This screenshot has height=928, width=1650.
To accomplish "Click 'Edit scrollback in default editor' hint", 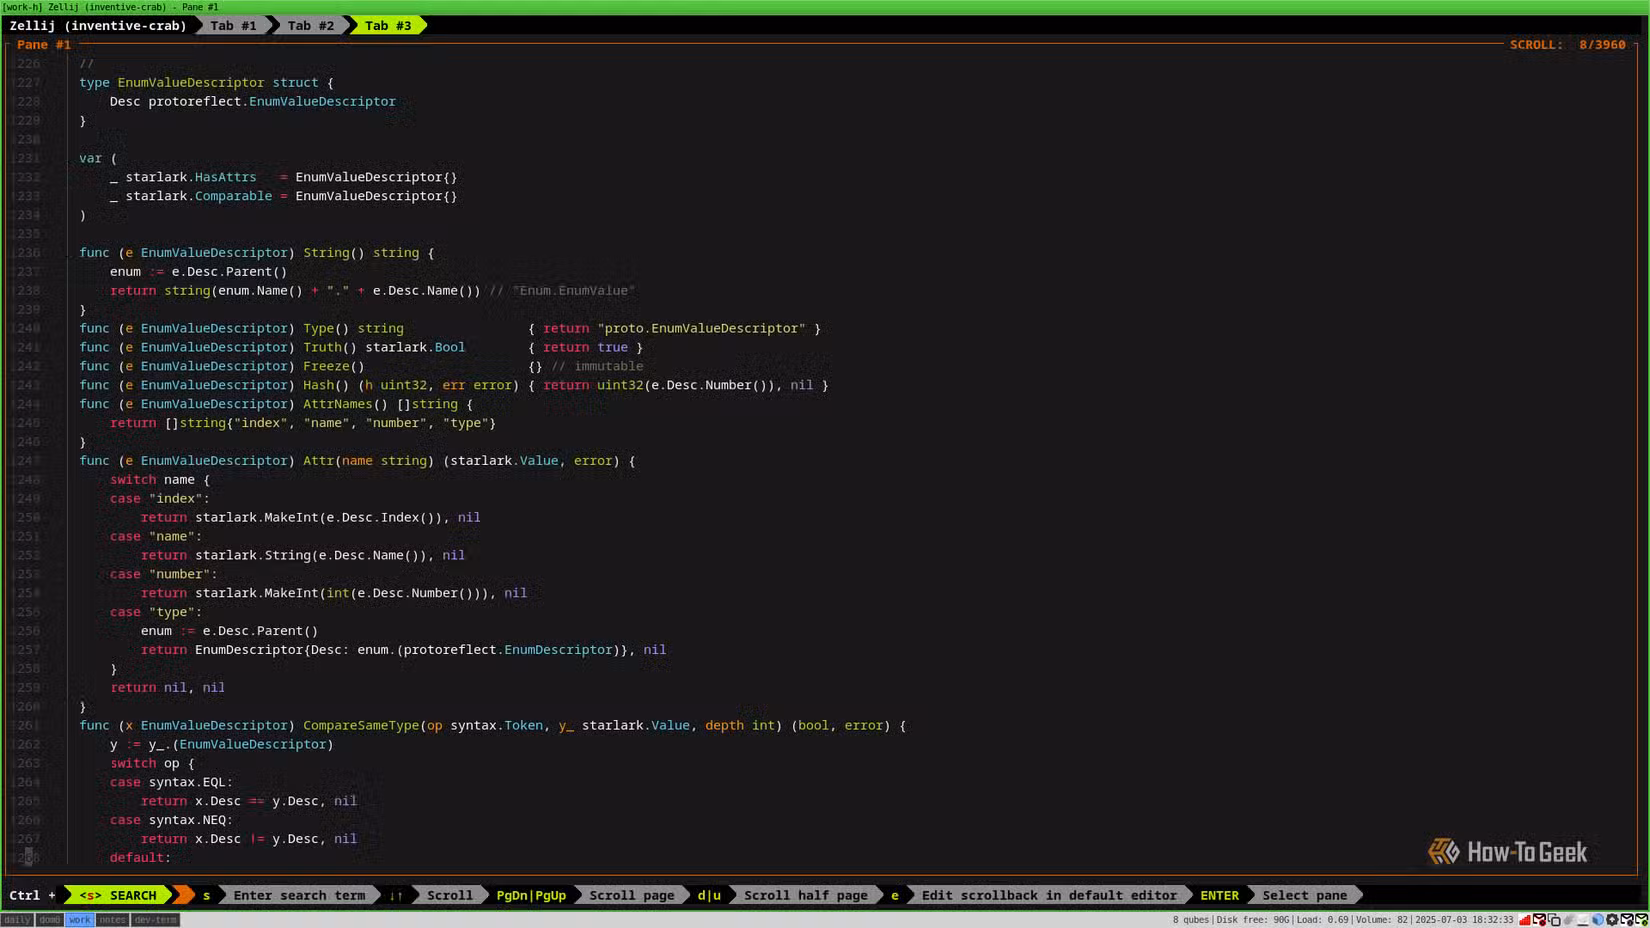I will (1049, 896).
